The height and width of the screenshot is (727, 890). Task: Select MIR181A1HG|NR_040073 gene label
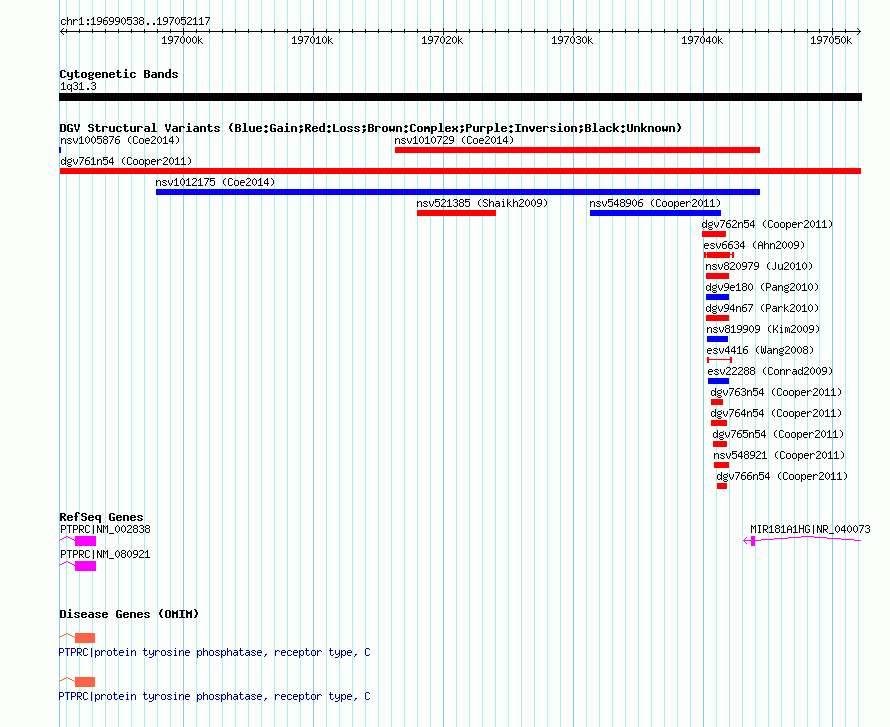pos(810,529)
